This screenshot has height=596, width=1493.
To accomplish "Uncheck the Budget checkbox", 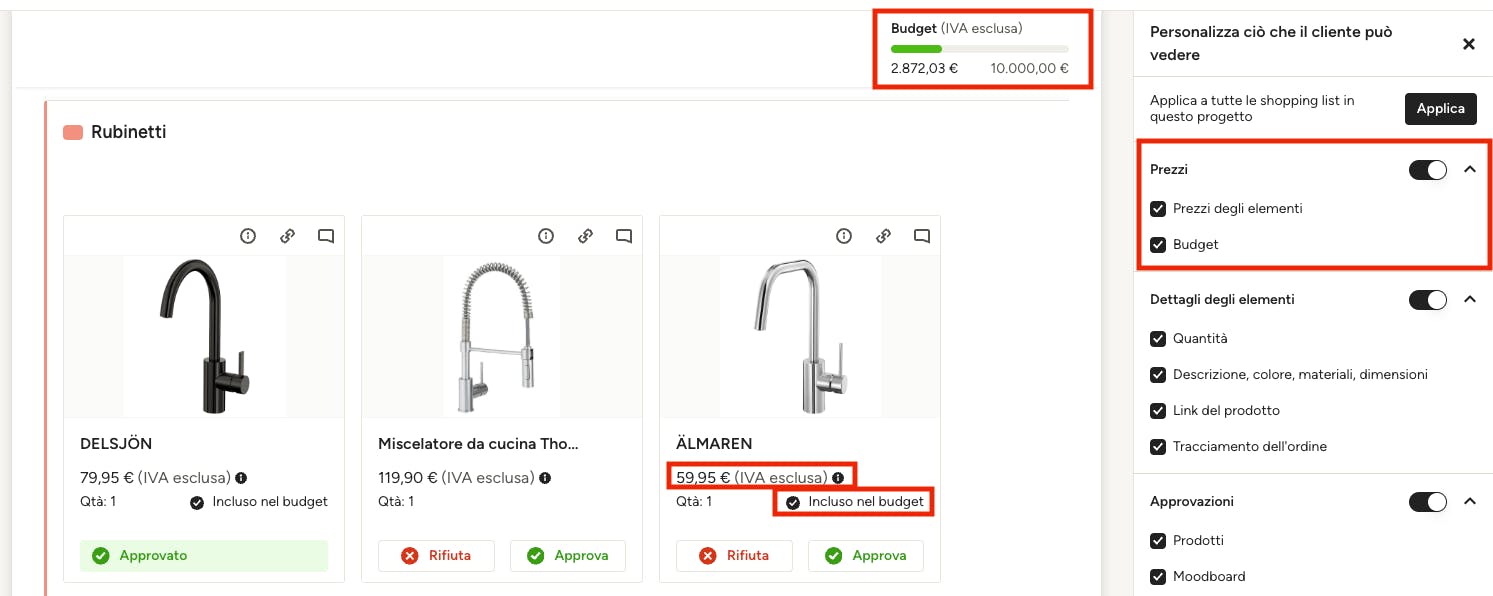I will pos(1158,245).
